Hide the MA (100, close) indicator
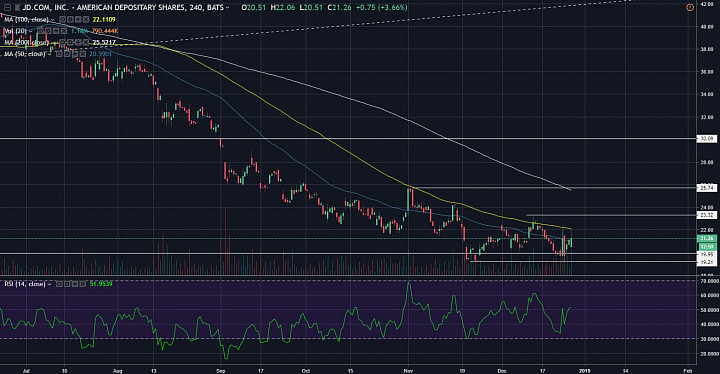The image size is (720, 374). click(62, 20)
